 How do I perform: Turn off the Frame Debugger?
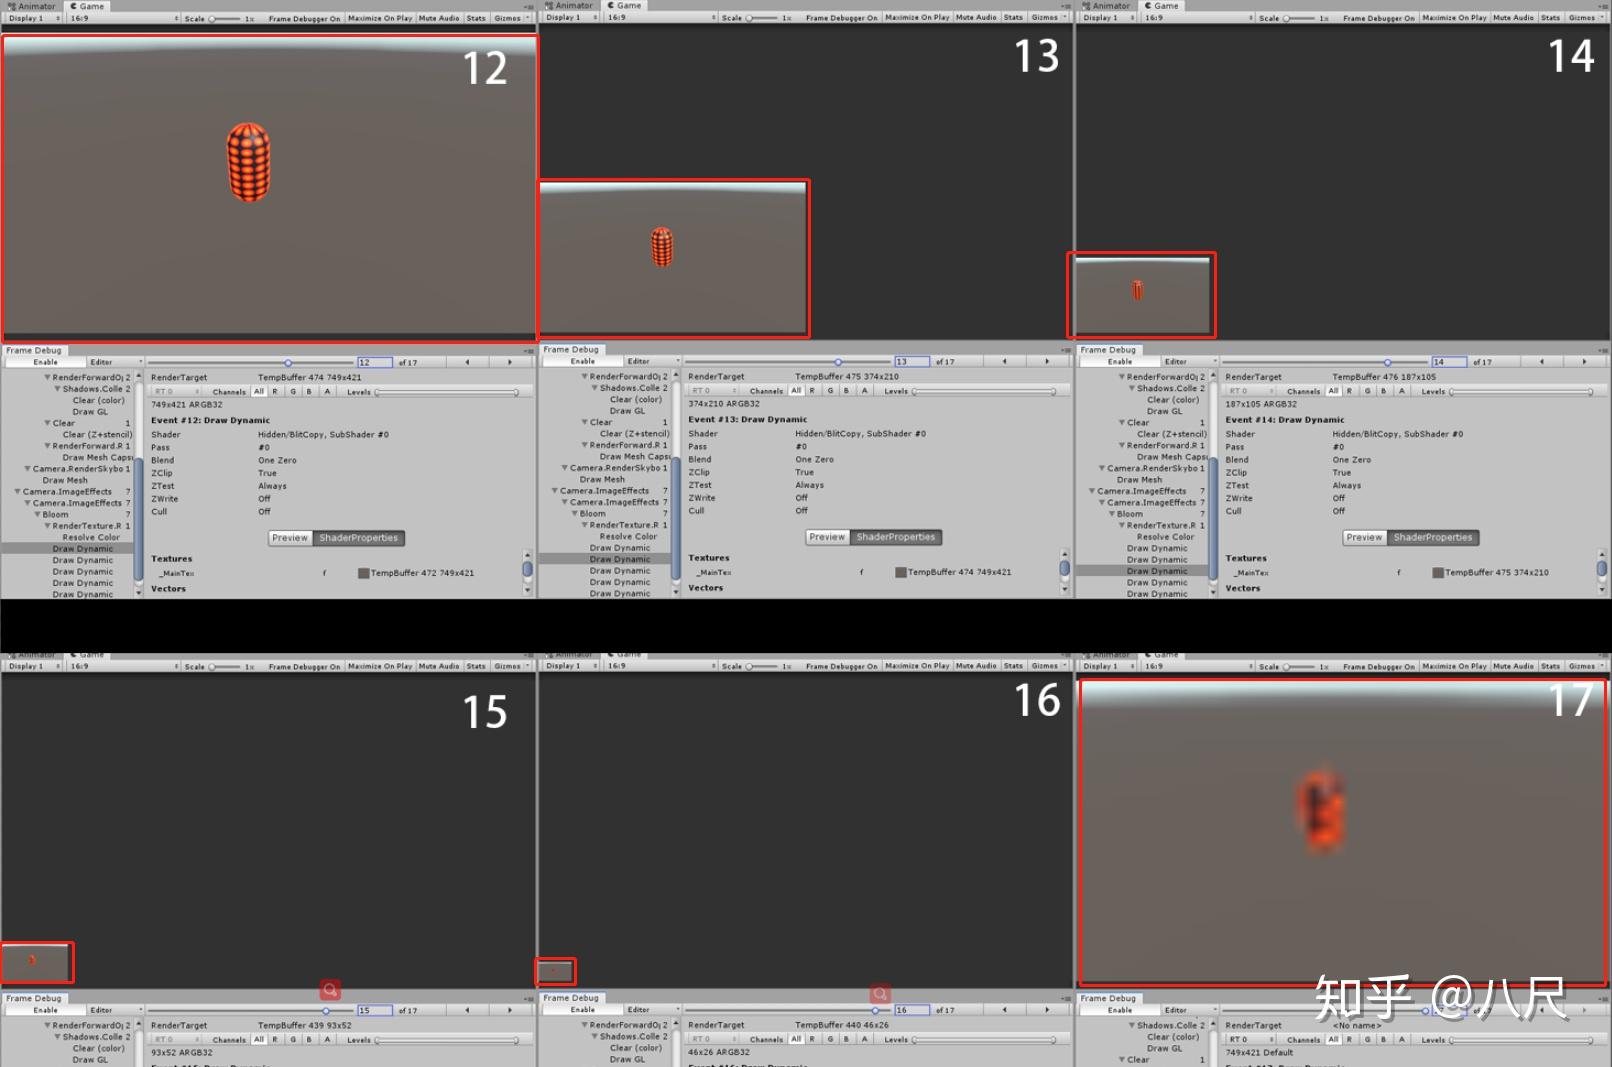(x=303, y=17)
